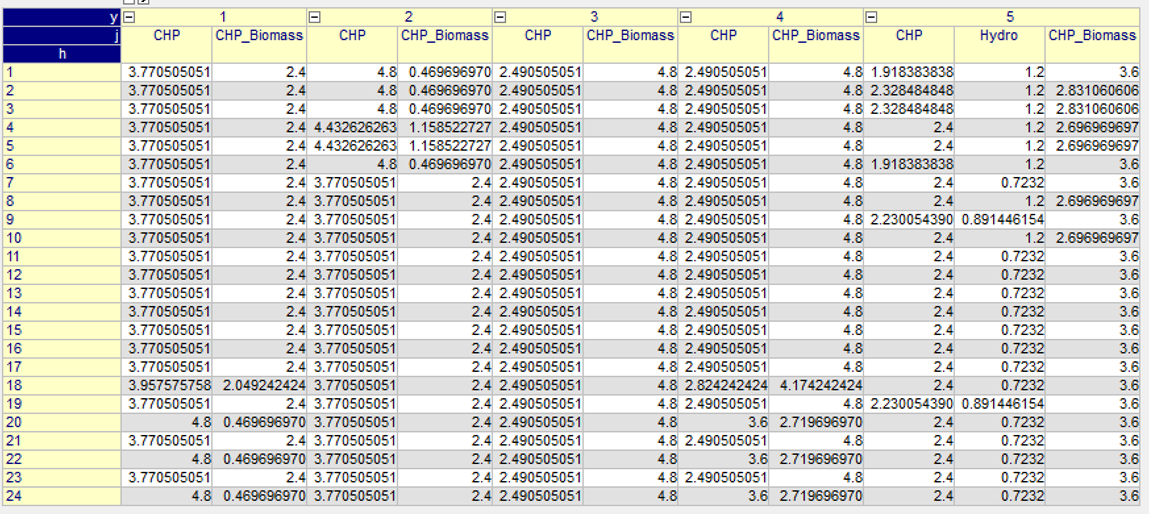Select row header 20 in h column
Screen dimensions: 1149x514
coord(61,422)
